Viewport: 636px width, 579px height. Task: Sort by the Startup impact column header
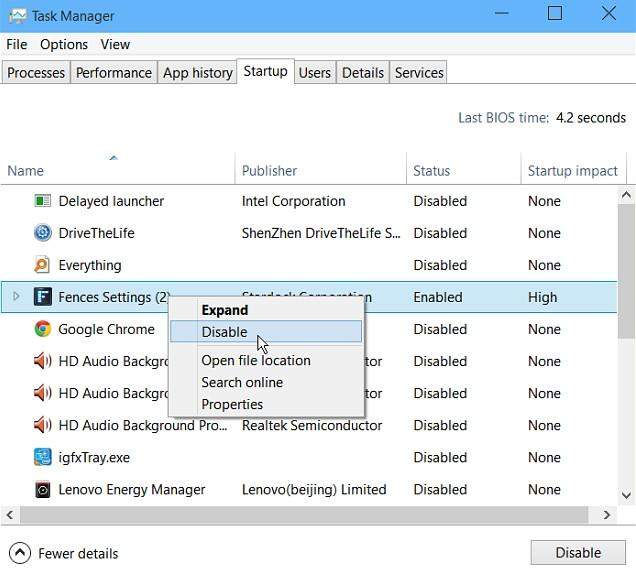(573, 170)
